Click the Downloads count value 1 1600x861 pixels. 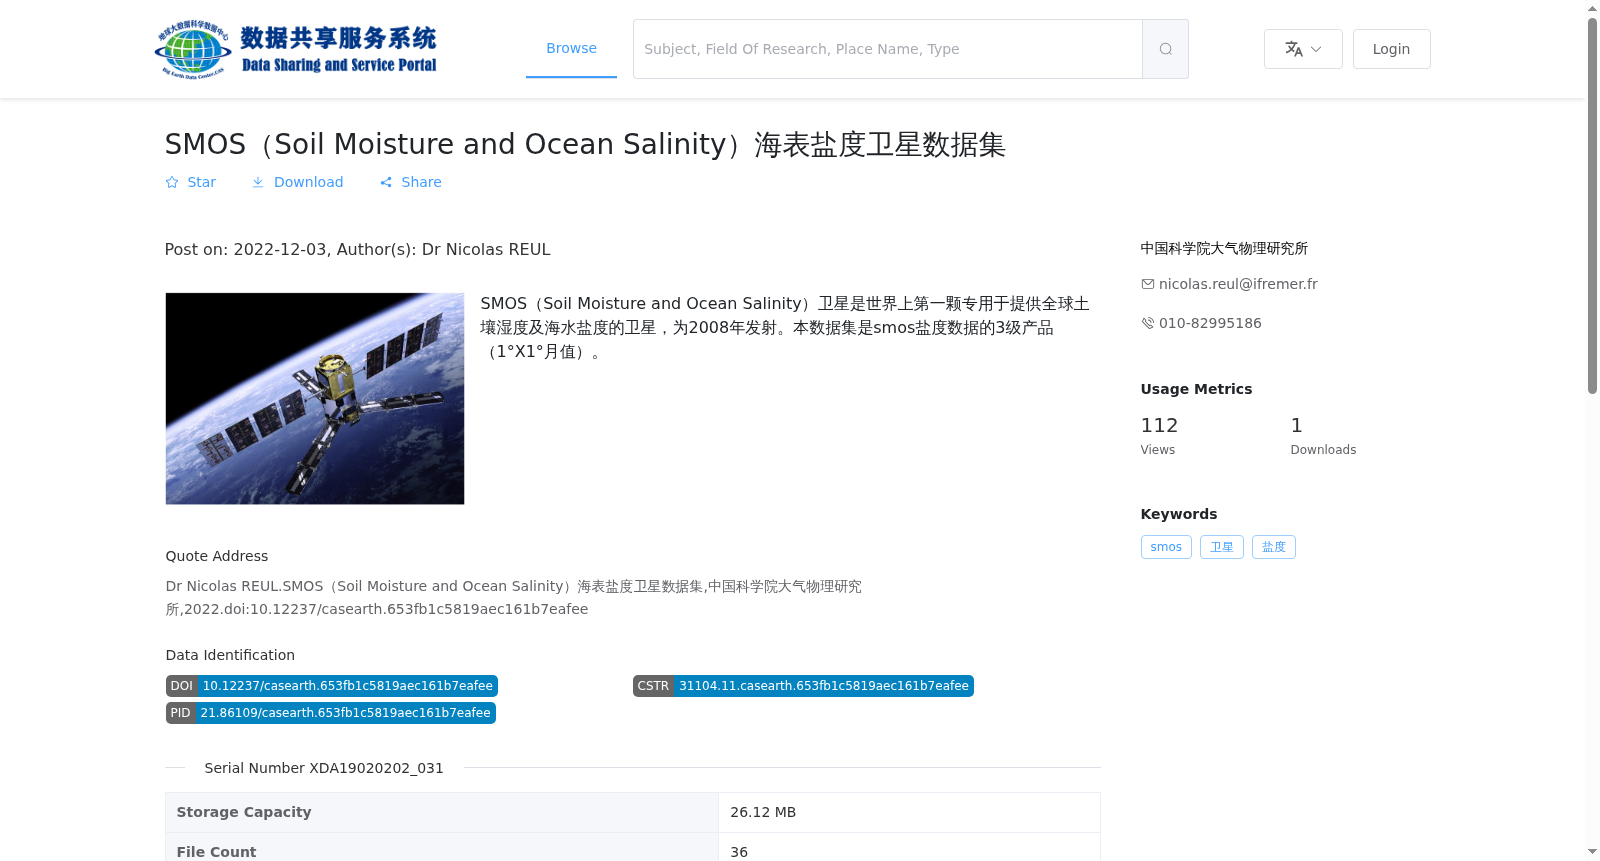pos(1297,425)
